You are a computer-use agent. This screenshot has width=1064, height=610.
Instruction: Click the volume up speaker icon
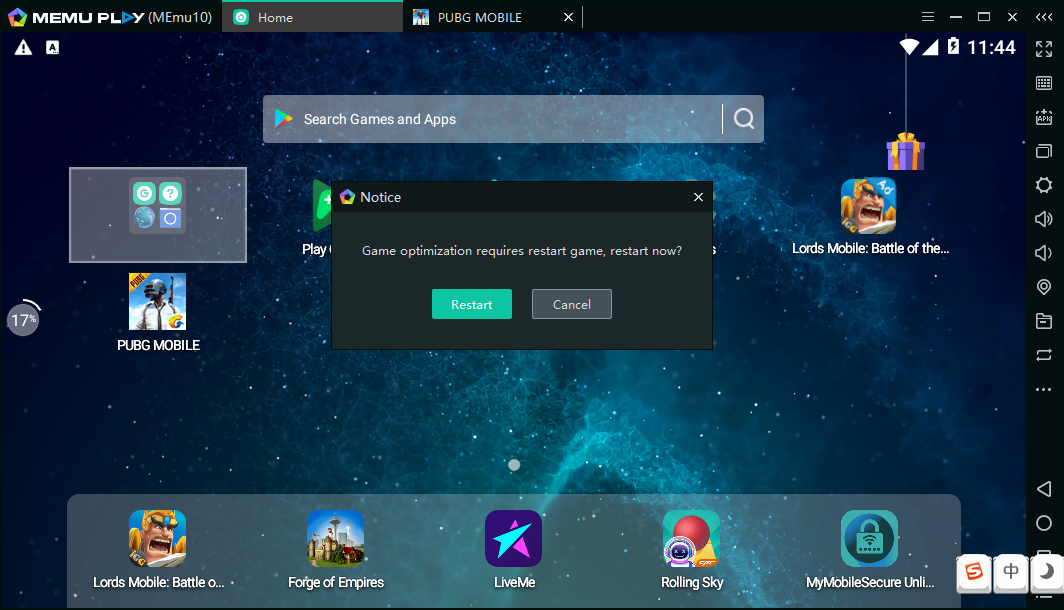click(x=1043, y=219)
